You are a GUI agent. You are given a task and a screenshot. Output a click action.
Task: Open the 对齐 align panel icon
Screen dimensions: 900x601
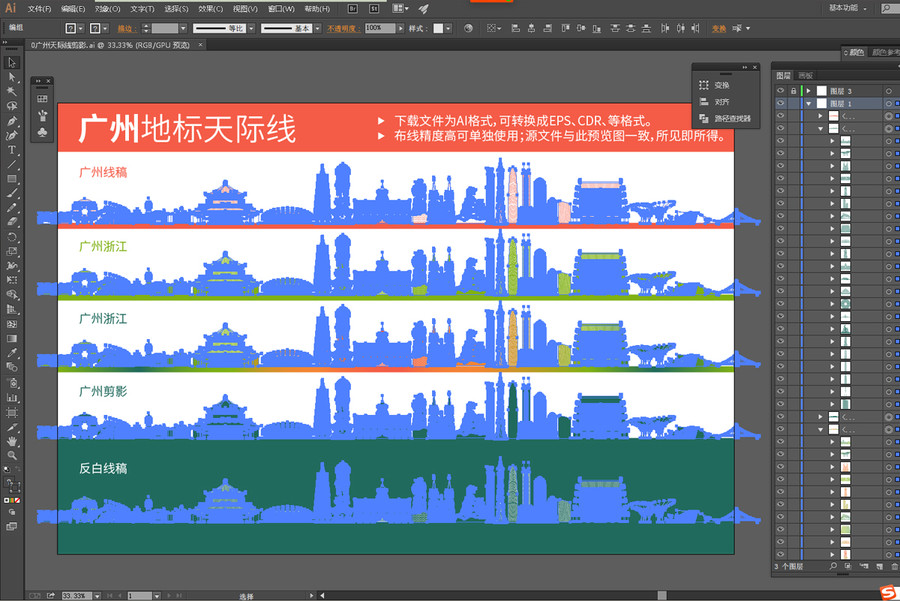pyautogui.click(x=704, y=102)
